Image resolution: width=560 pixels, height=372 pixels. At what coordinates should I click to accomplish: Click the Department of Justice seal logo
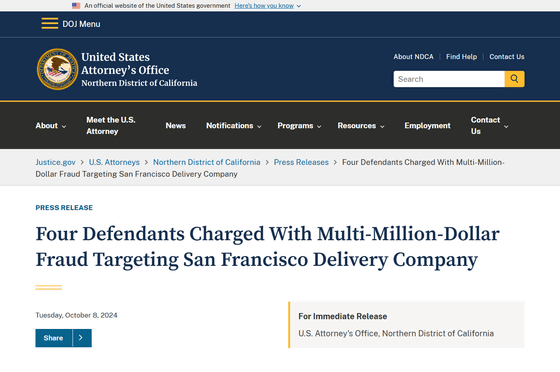pyautogui.click(x=57, y=69)
